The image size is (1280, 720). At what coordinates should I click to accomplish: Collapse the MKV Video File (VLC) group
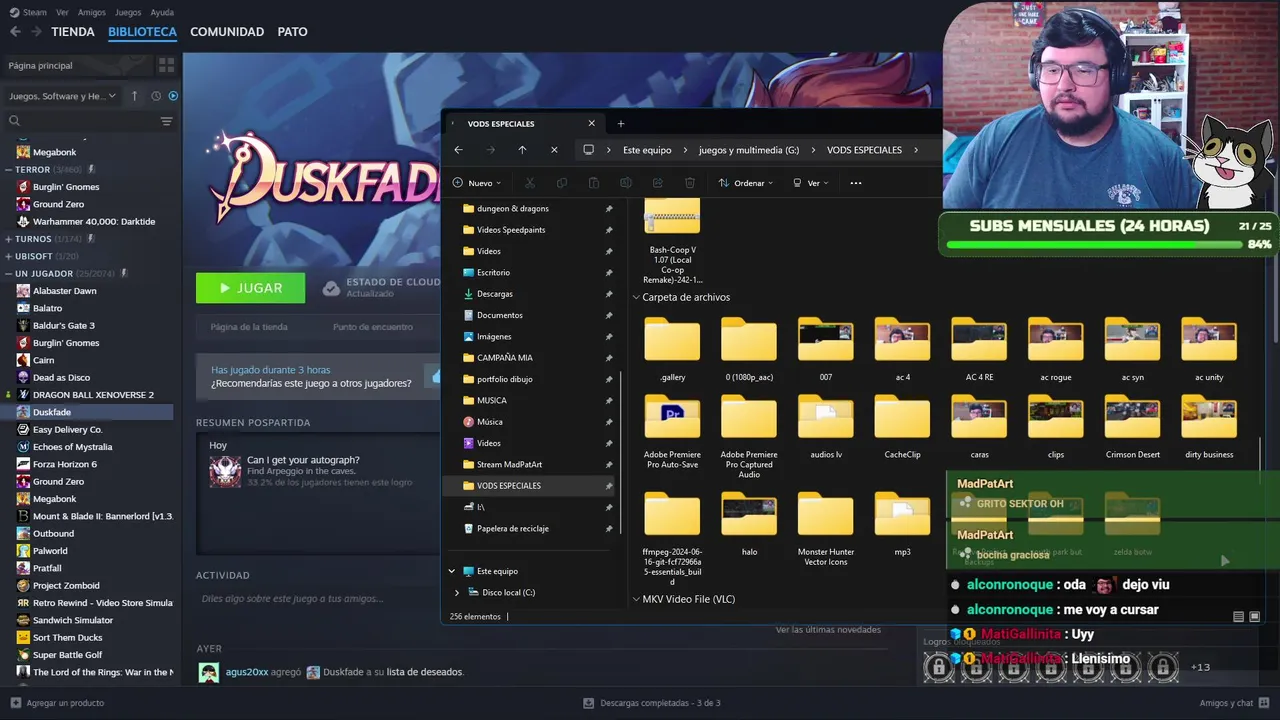coord(636,600)
